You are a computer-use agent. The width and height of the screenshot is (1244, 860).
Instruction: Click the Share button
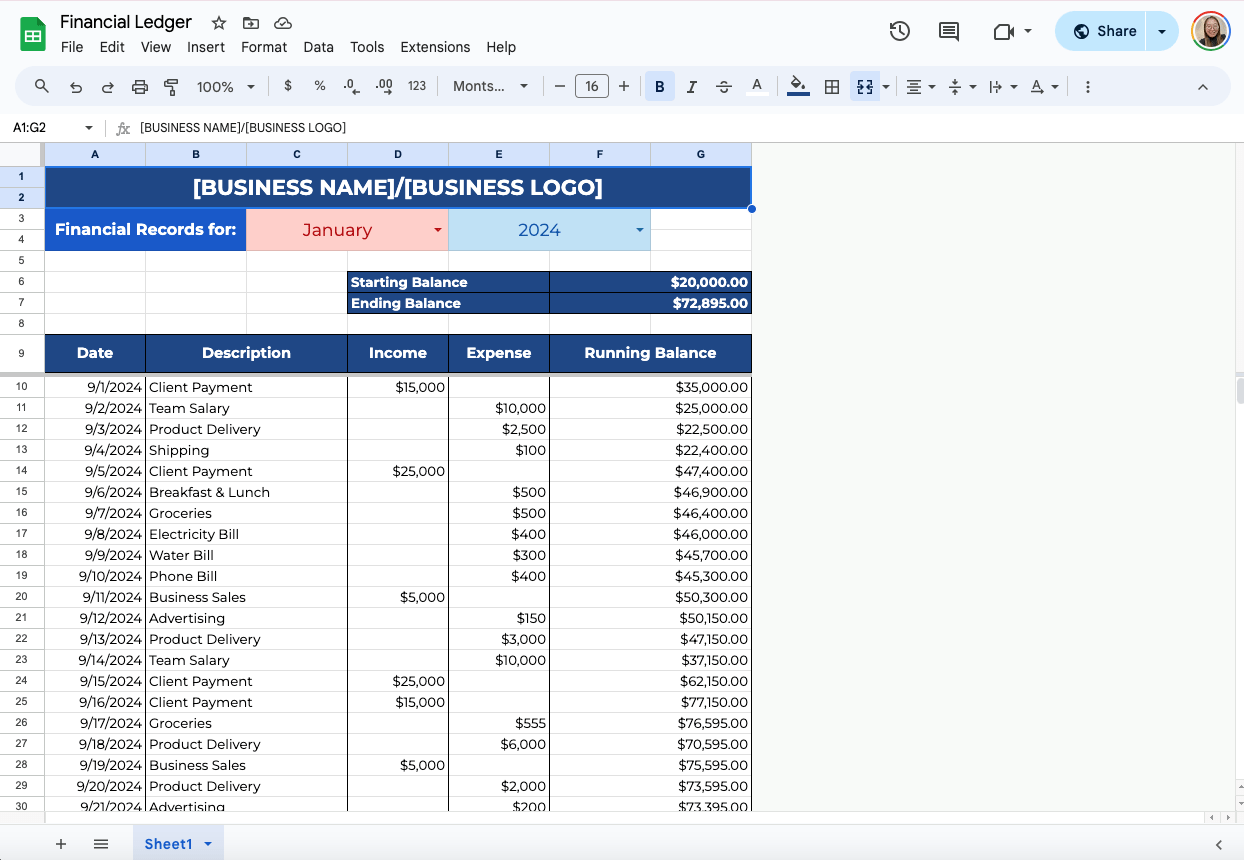click(x=1104, y=31)
